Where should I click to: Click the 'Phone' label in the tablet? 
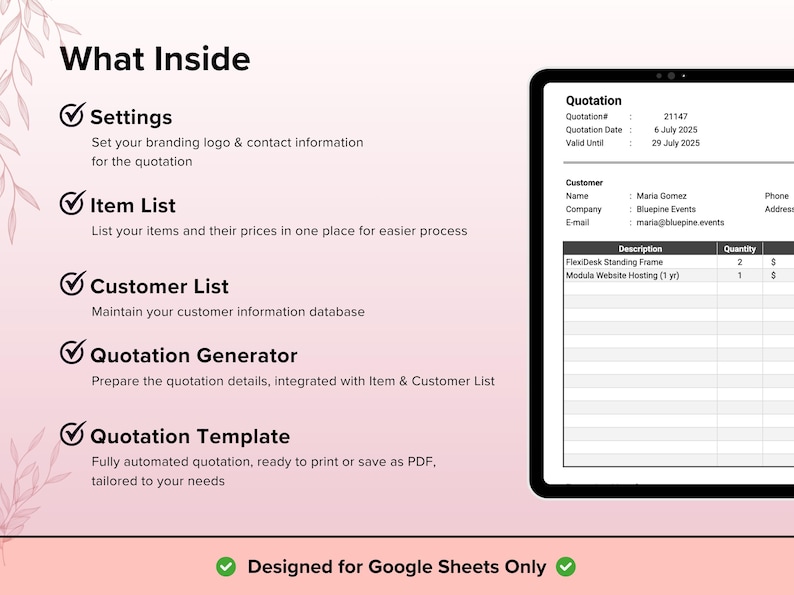click(x=777, y=195)
